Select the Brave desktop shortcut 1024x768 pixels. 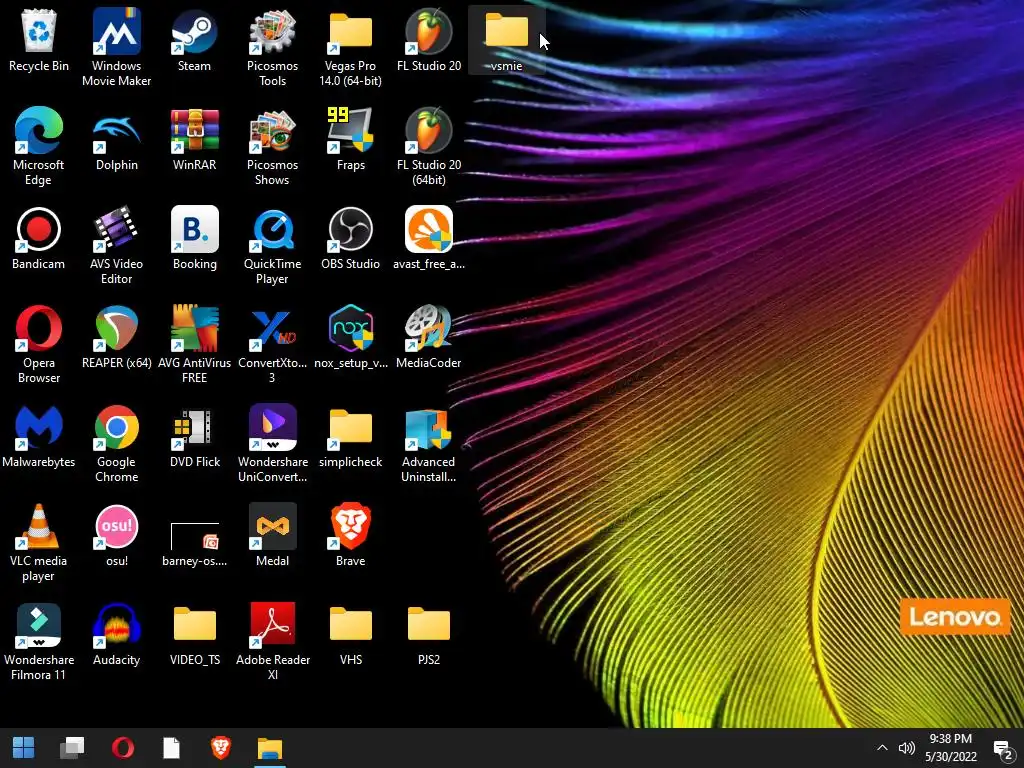[x=351, y=536]
